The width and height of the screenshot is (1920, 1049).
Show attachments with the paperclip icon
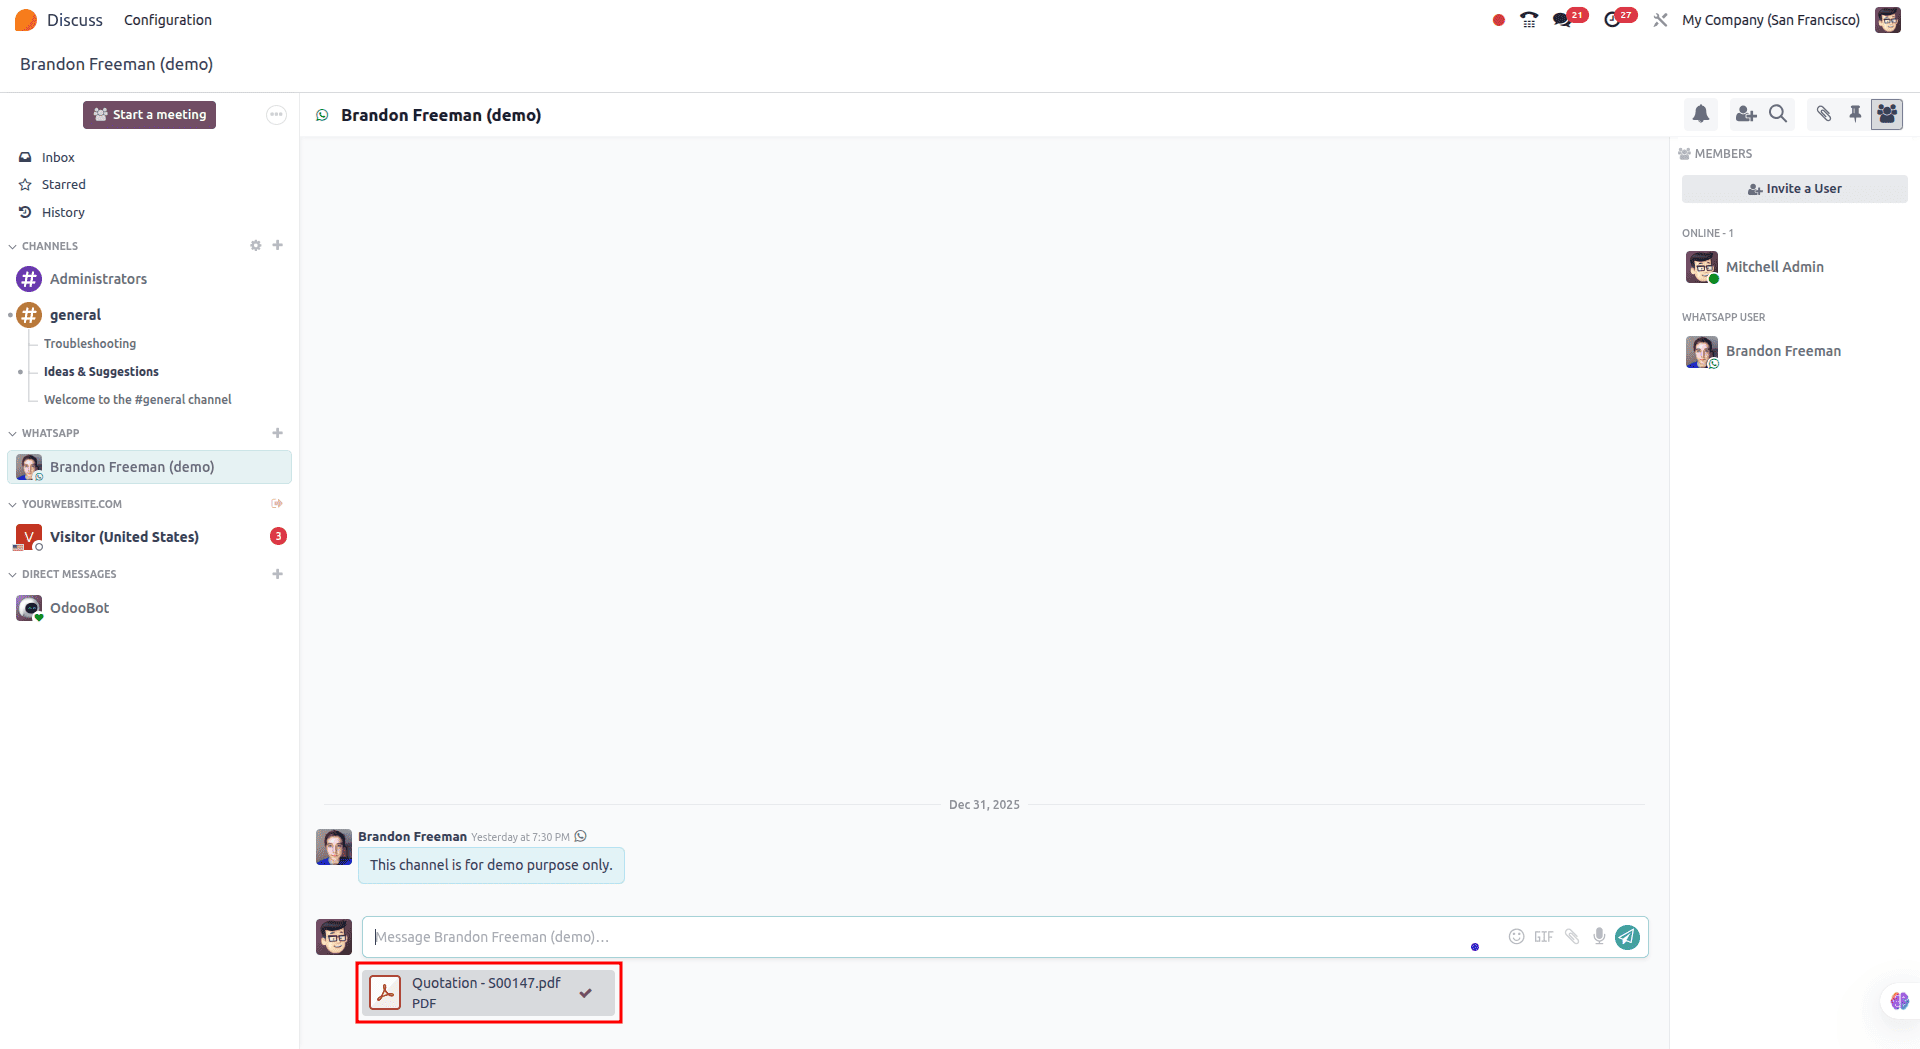1824,114
